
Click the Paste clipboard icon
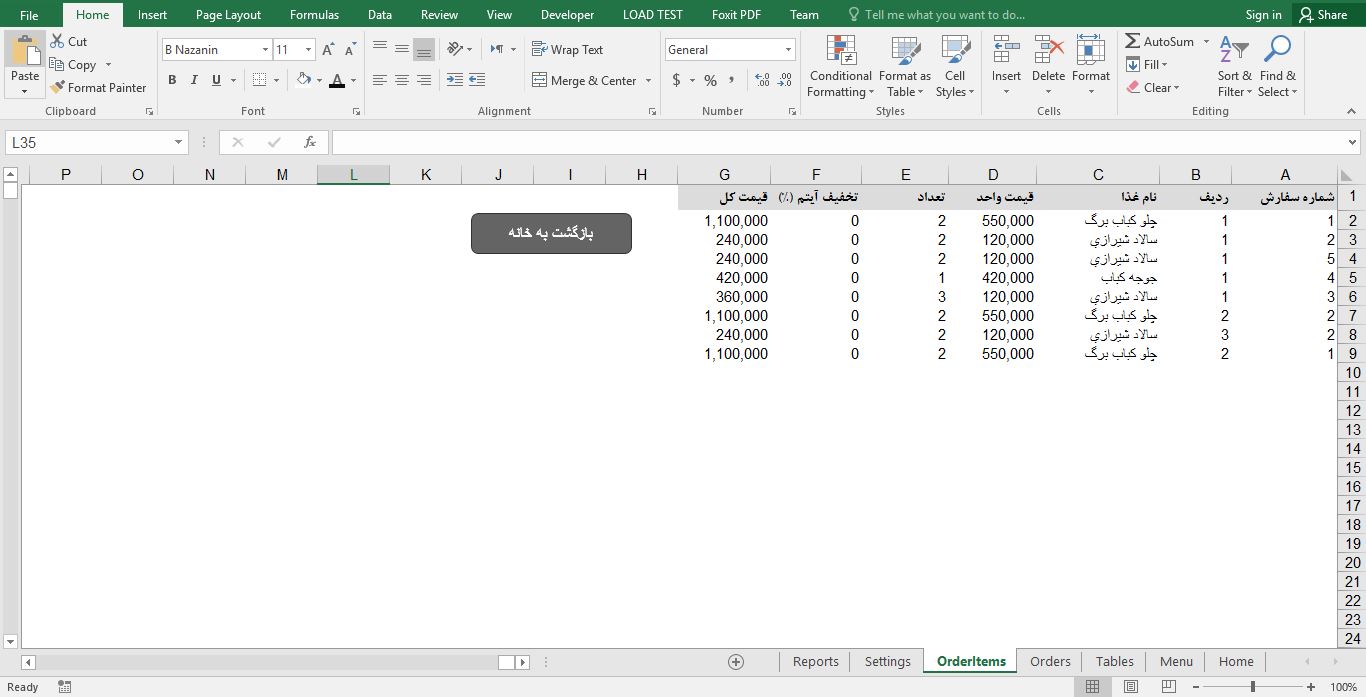coord(25,50)
